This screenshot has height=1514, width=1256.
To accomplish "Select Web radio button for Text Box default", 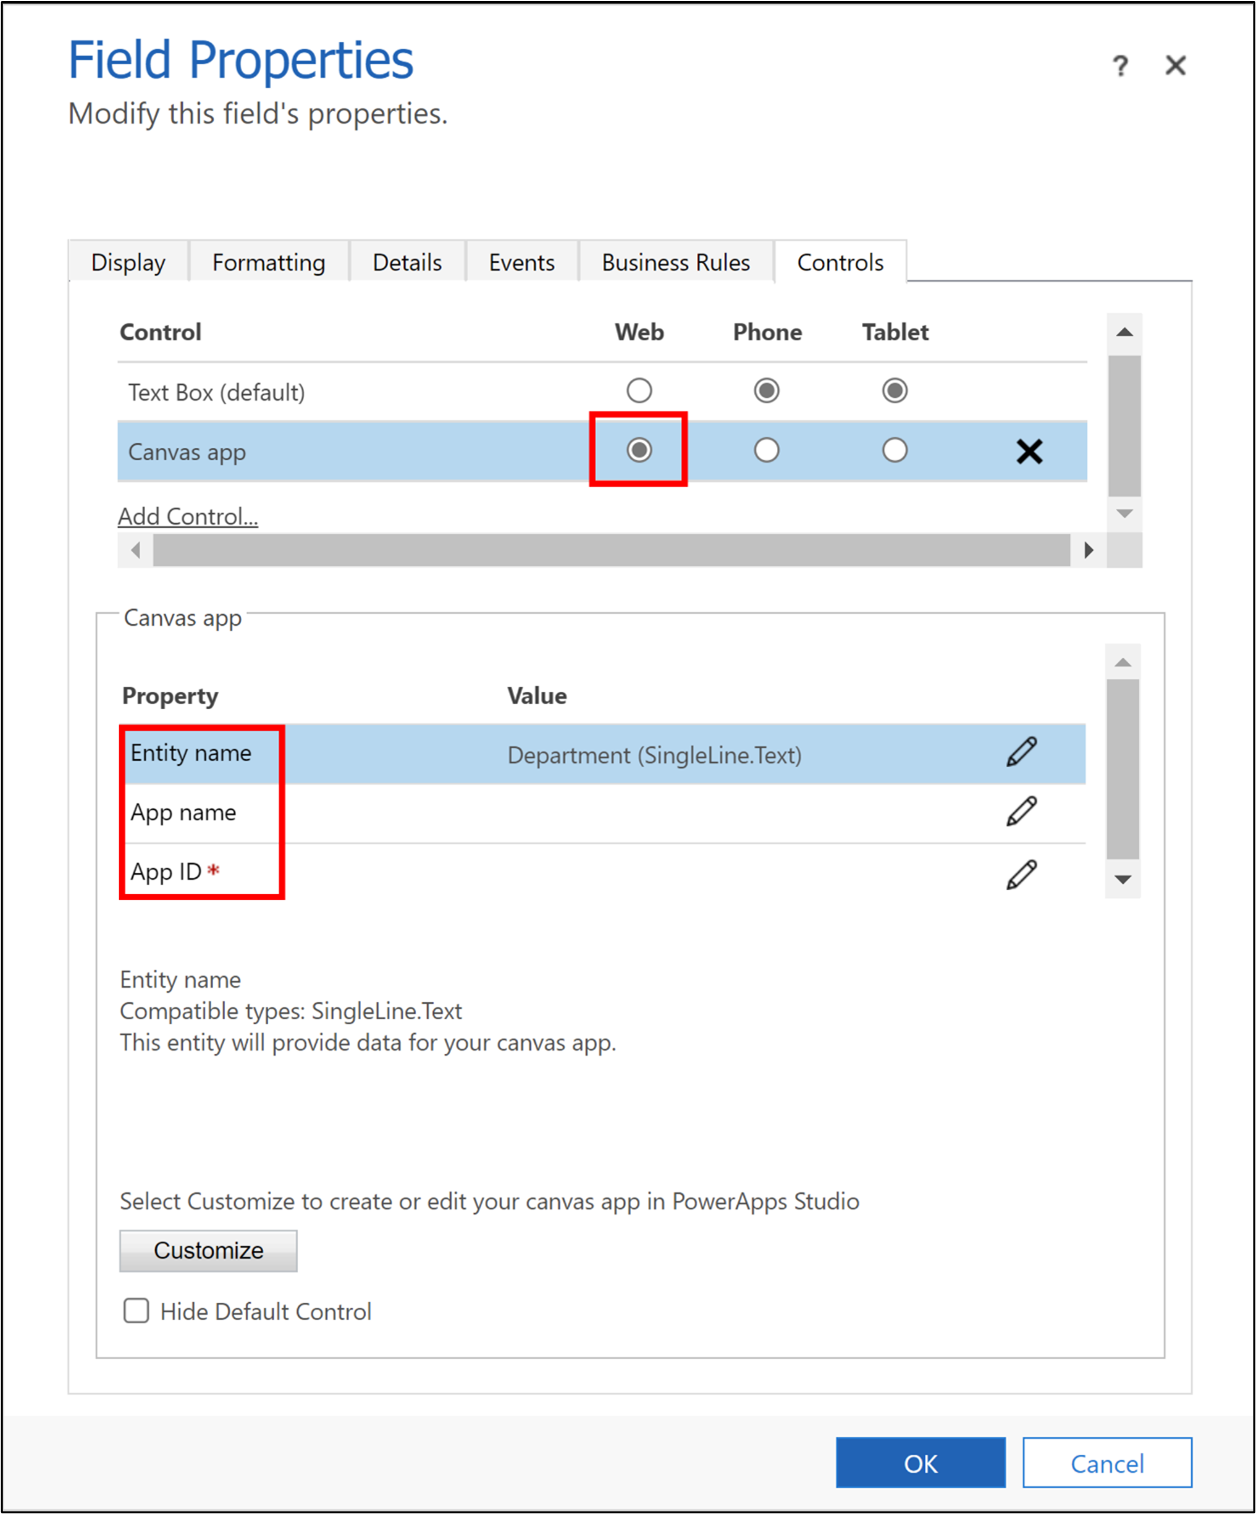I will [639, 390].
